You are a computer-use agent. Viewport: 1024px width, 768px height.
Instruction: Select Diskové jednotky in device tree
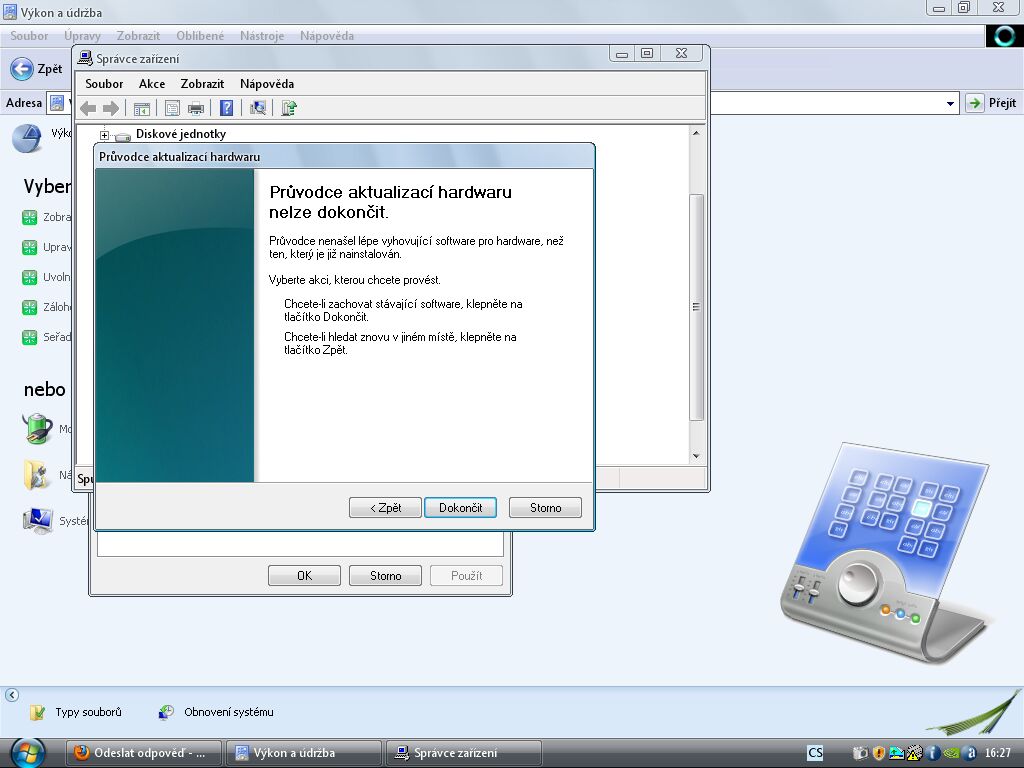click(181, 134)
